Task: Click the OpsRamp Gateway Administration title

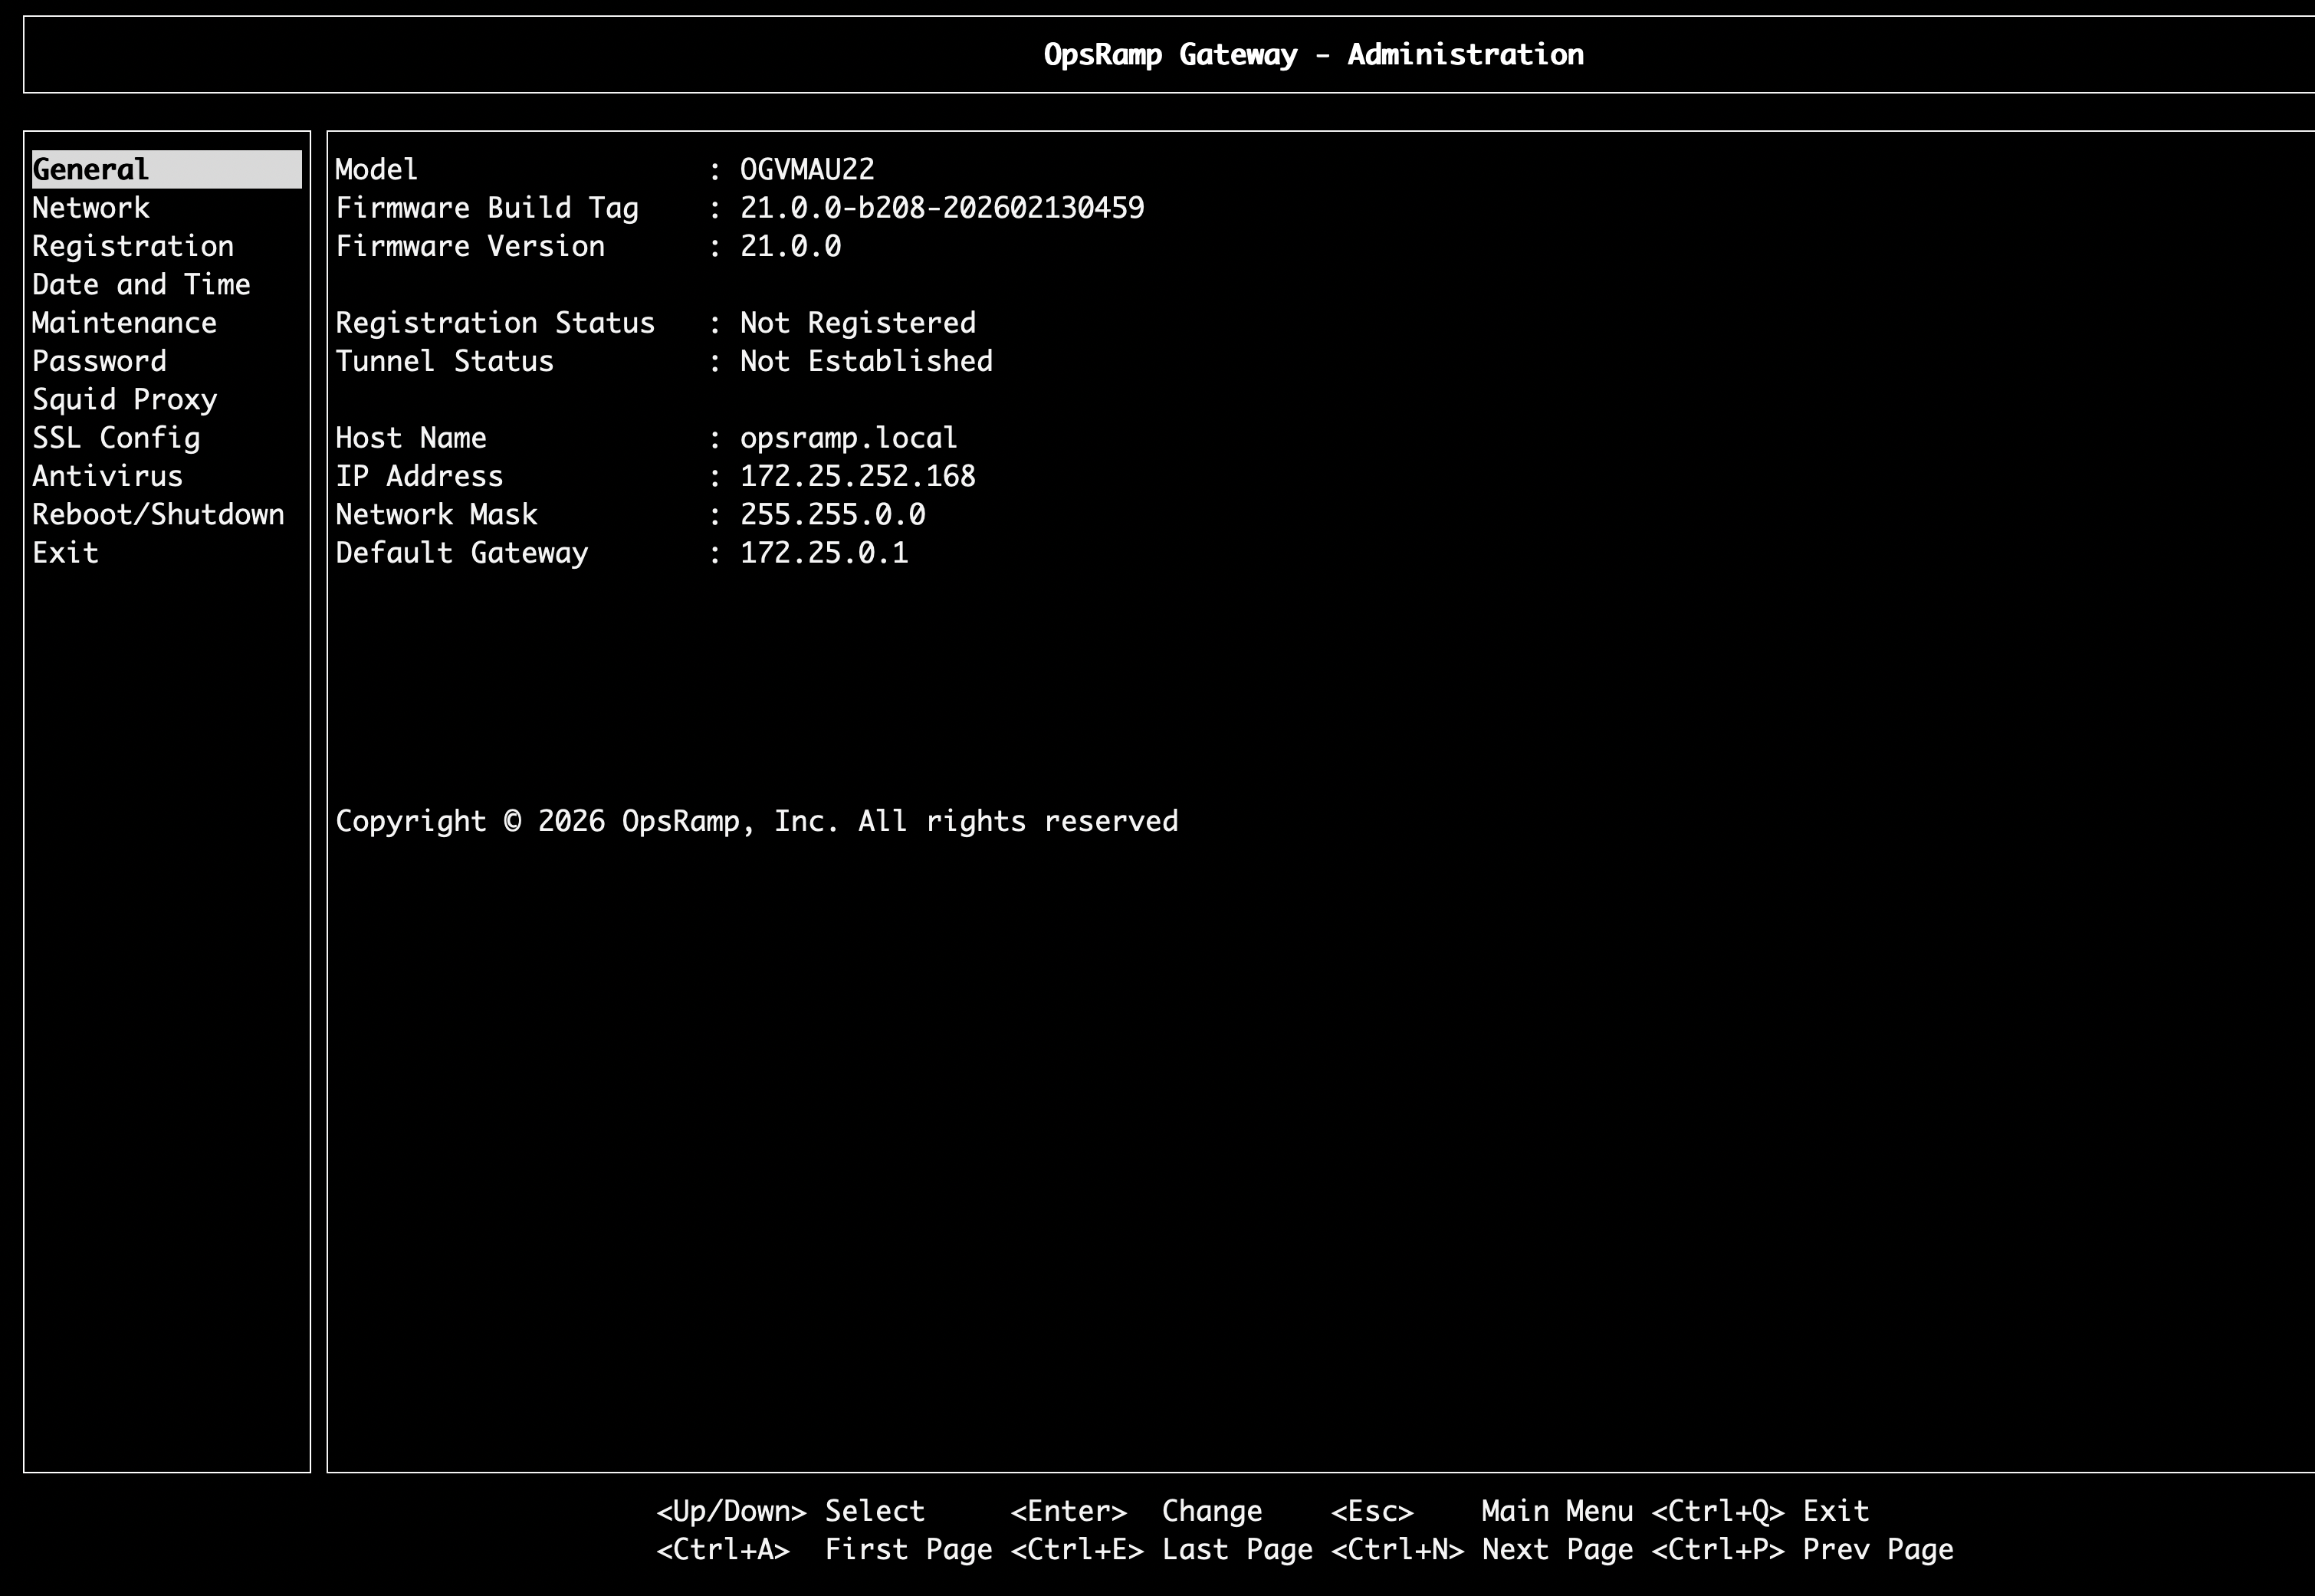Action: (1313, 54)
